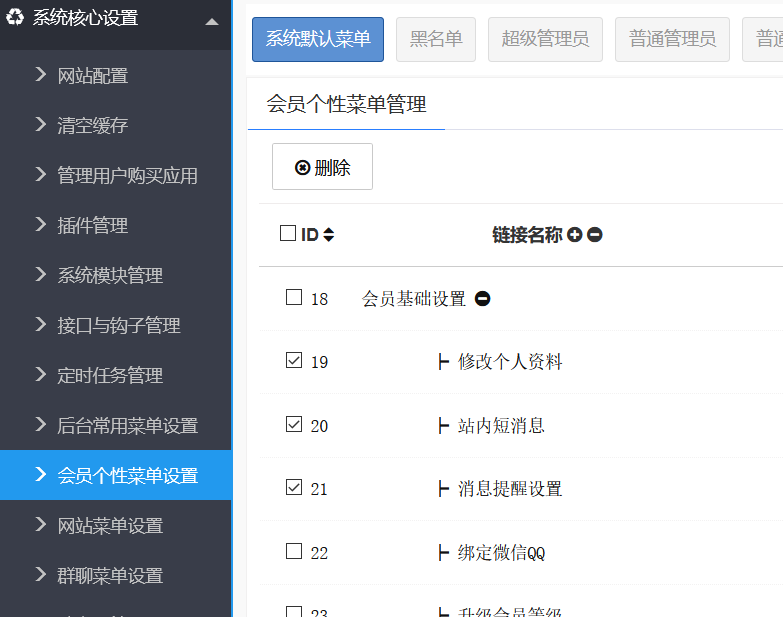
Task: Check the checkbox for row 18
Action: point(294,297)
